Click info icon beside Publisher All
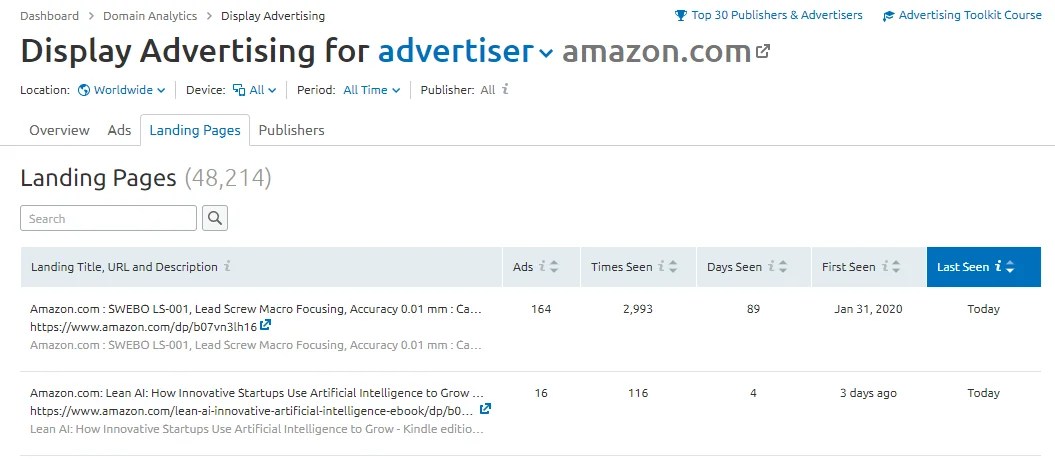The width and height of the screenshot is (1055, 462). click(505, 90)
